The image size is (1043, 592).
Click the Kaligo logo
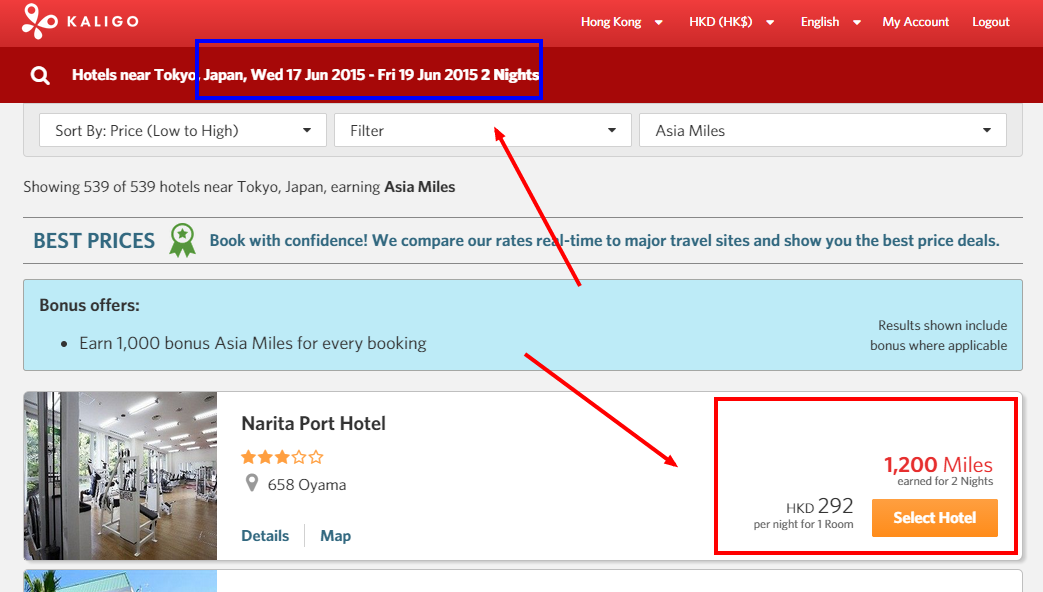point(80,21)
